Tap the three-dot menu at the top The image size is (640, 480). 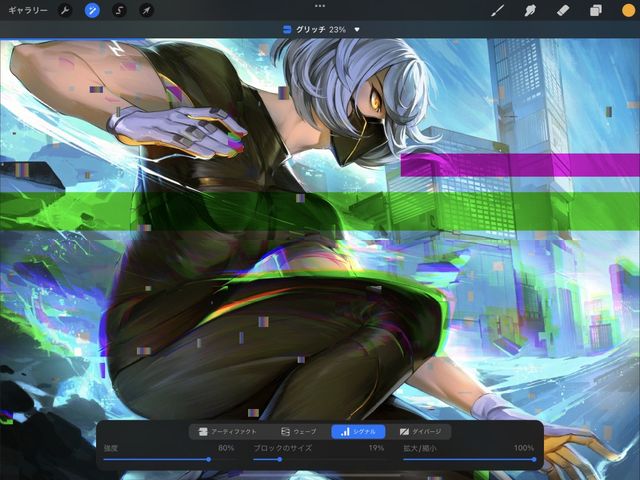point(320,6)
